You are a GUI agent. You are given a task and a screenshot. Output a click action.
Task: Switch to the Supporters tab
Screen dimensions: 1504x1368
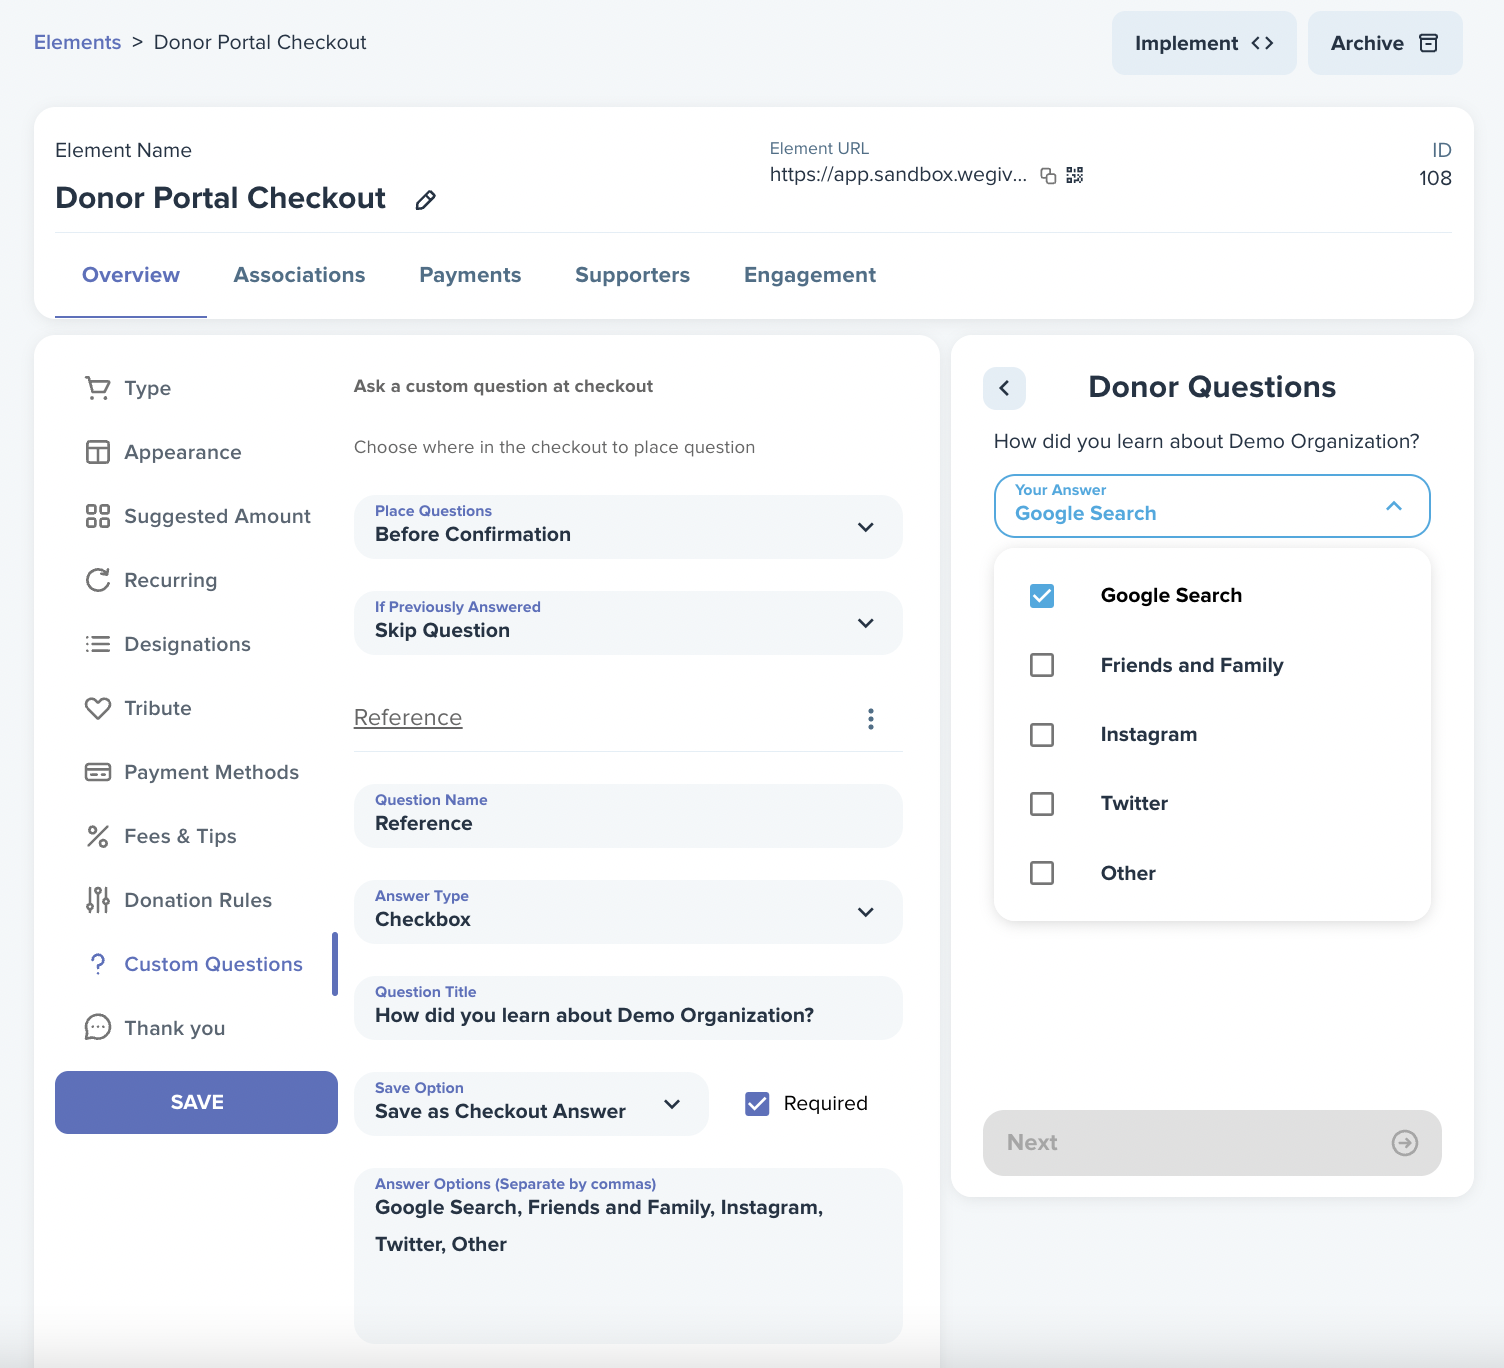pos(632,275)
